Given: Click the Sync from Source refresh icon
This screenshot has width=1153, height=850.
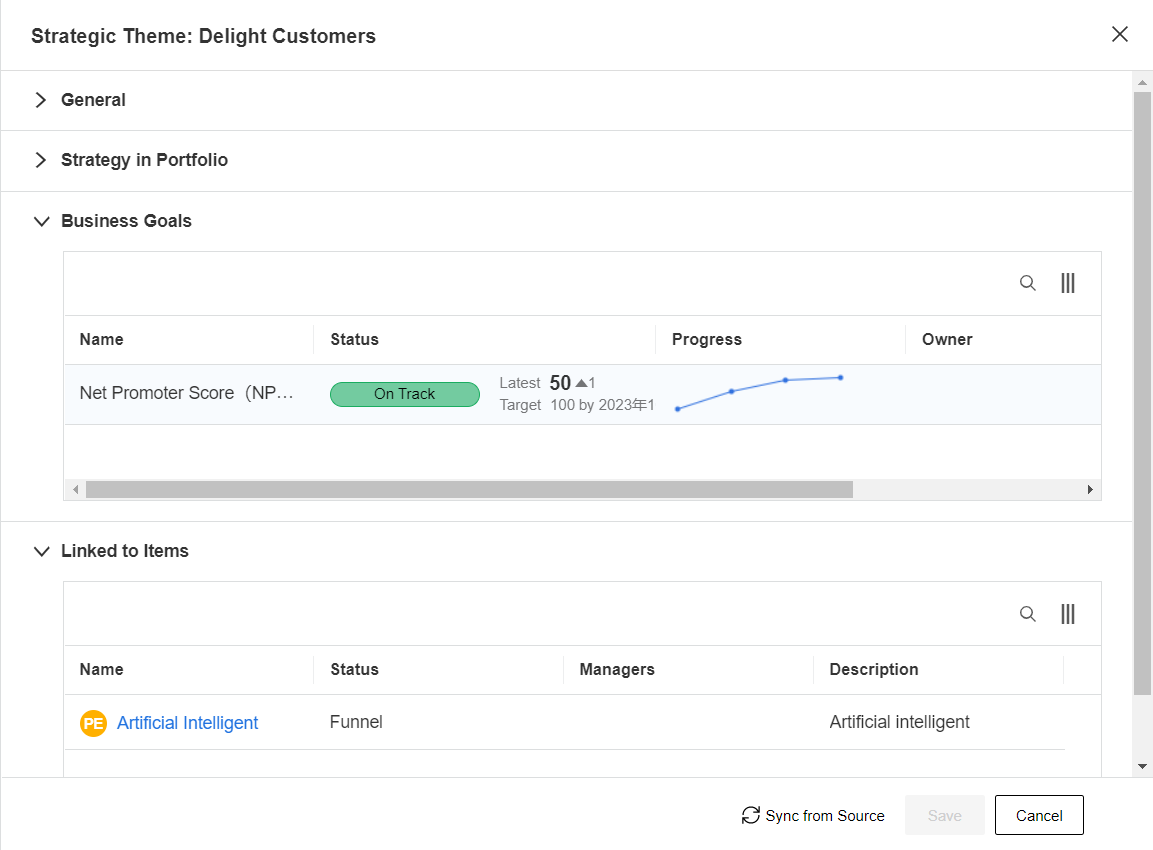Looking at the screenshot, I should coord(750,816).
